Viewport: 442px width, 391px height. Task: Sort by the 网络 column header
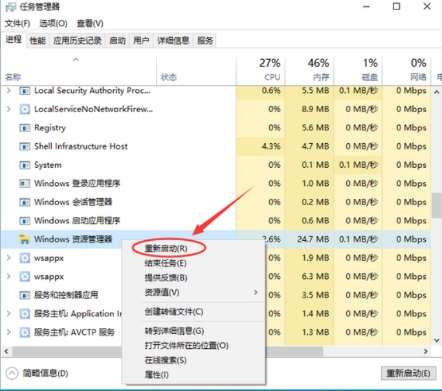point(418,77)
